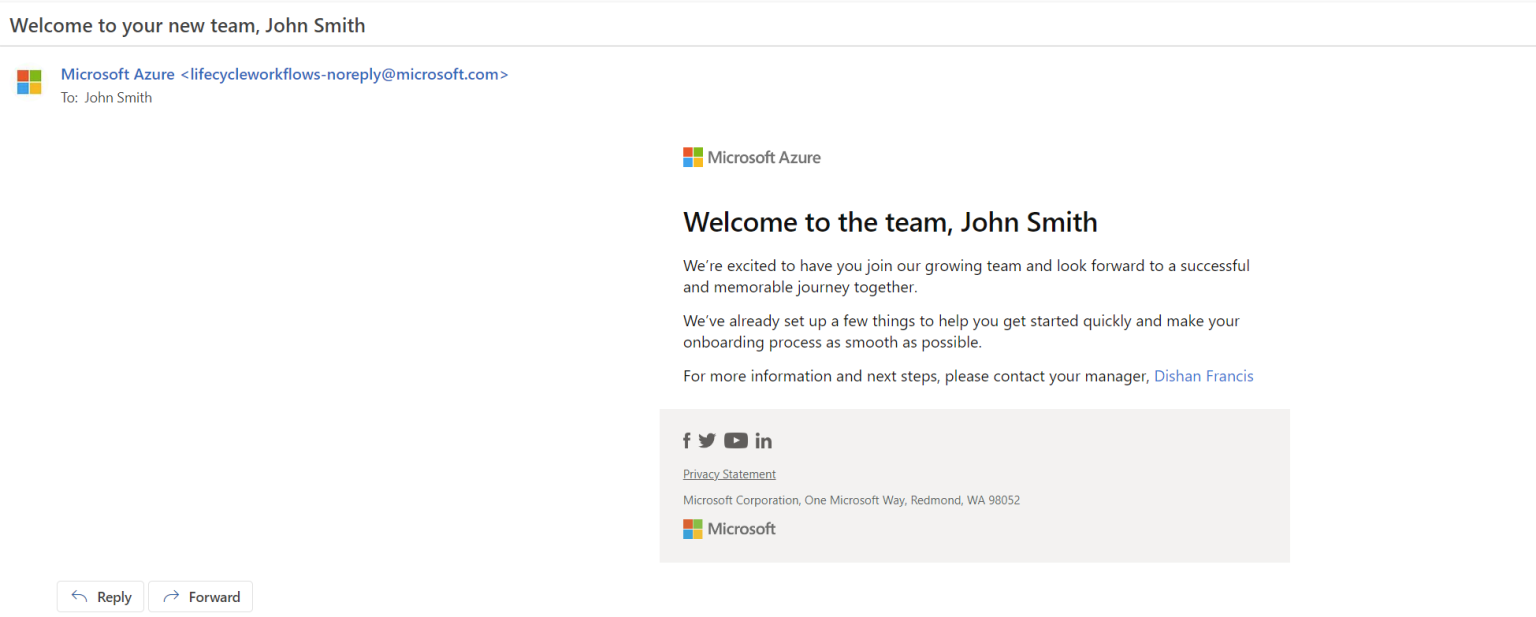The width and height of the screenshot is (1536, 617).
Task: Click the Microsoft logo in the footer
Action: click(729, 528)
